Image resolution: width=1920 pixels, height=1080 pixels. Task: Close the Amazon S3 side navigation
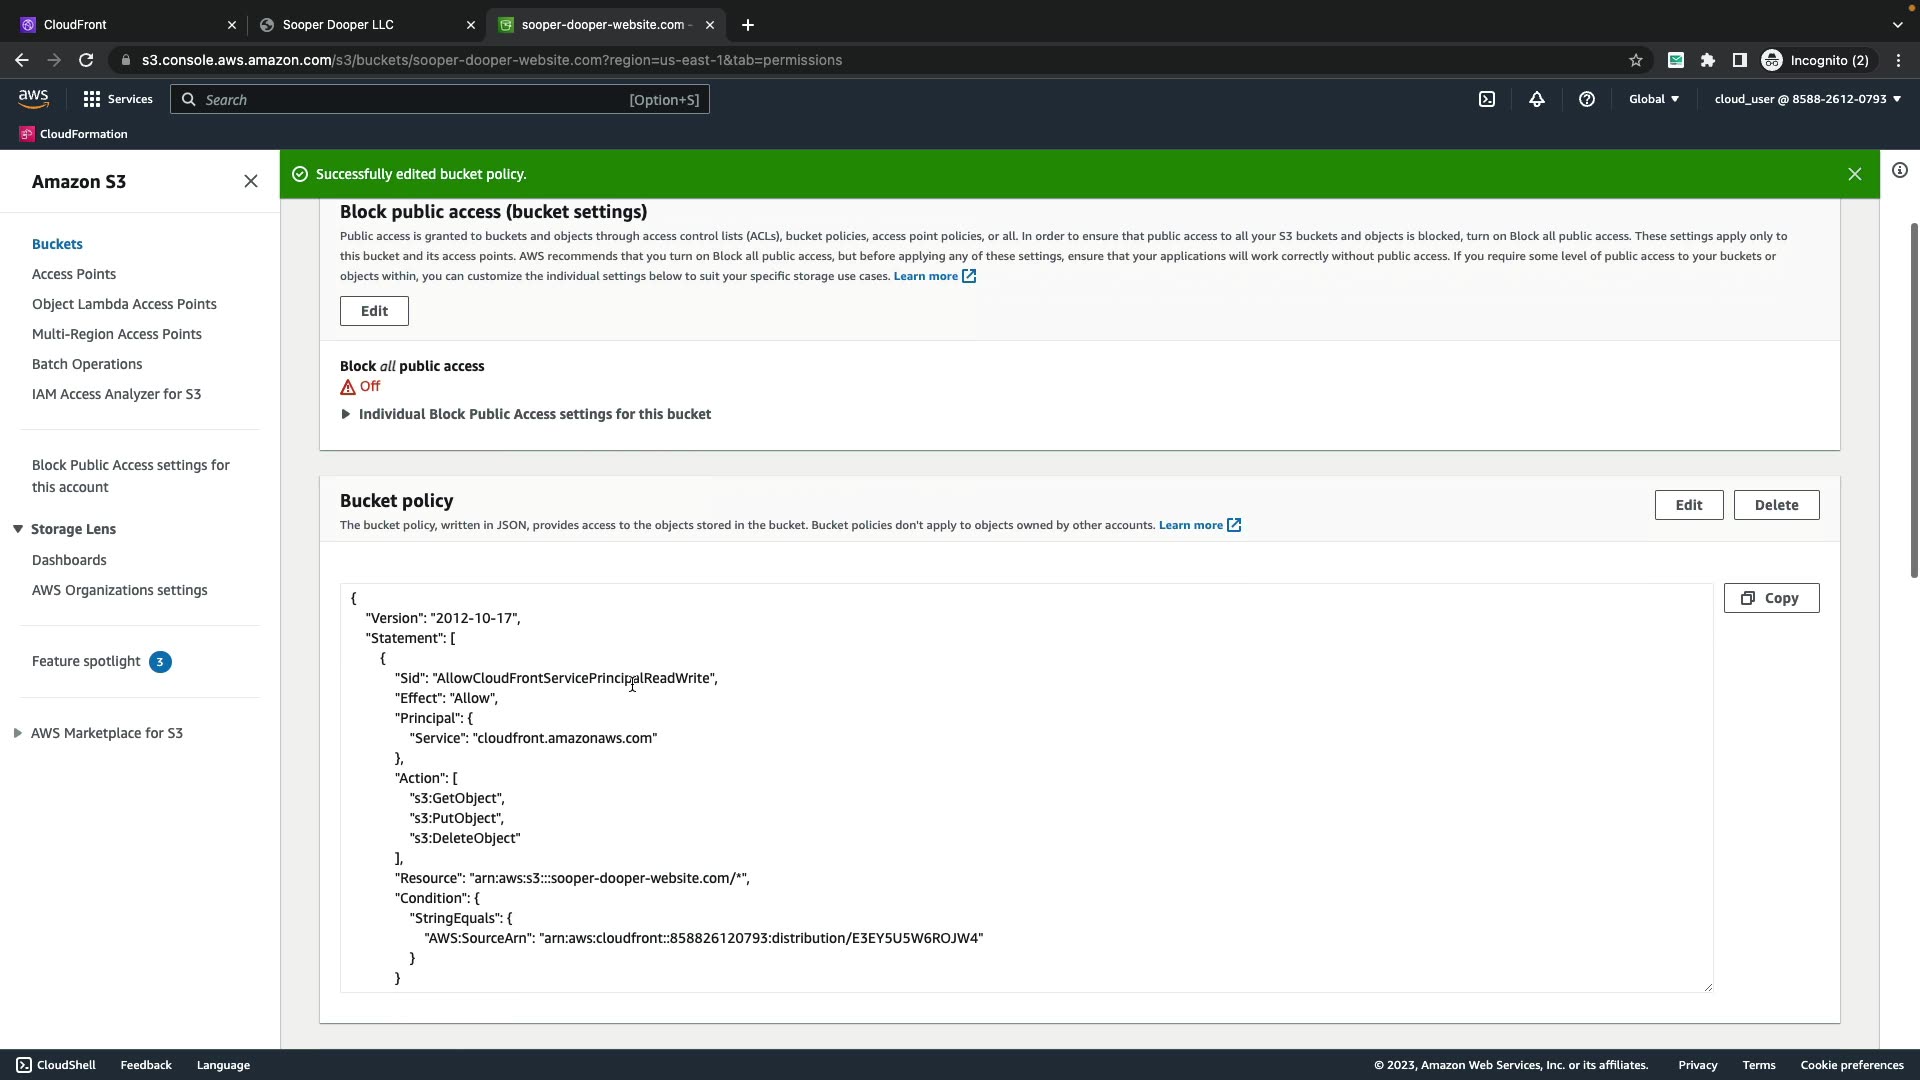(x=251, y=181)
